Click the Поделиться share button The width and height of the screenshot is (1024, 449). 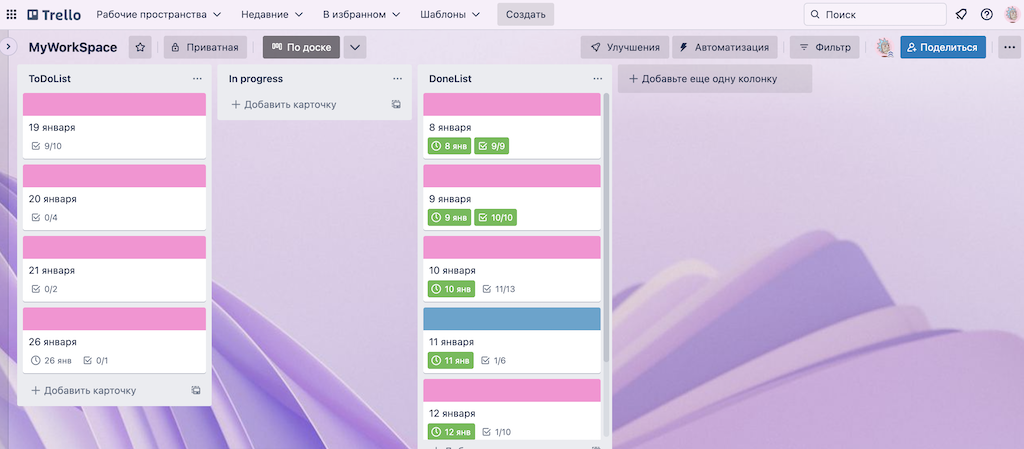(x=942, y=48)
